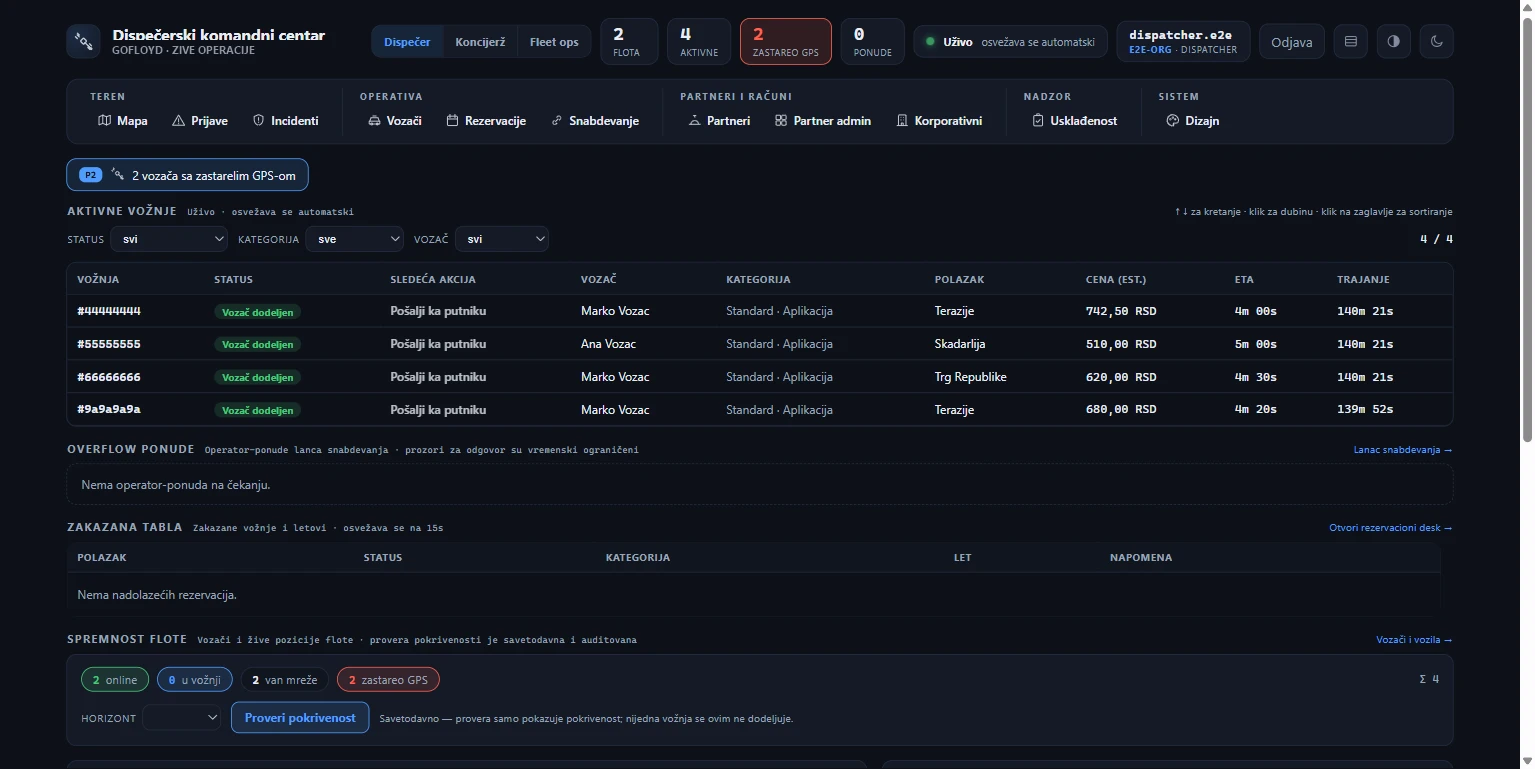The width and height of the screenshot is (1535, 769).
Task: Open Usklađenost clipboard page
Action: coord(1075,121)
